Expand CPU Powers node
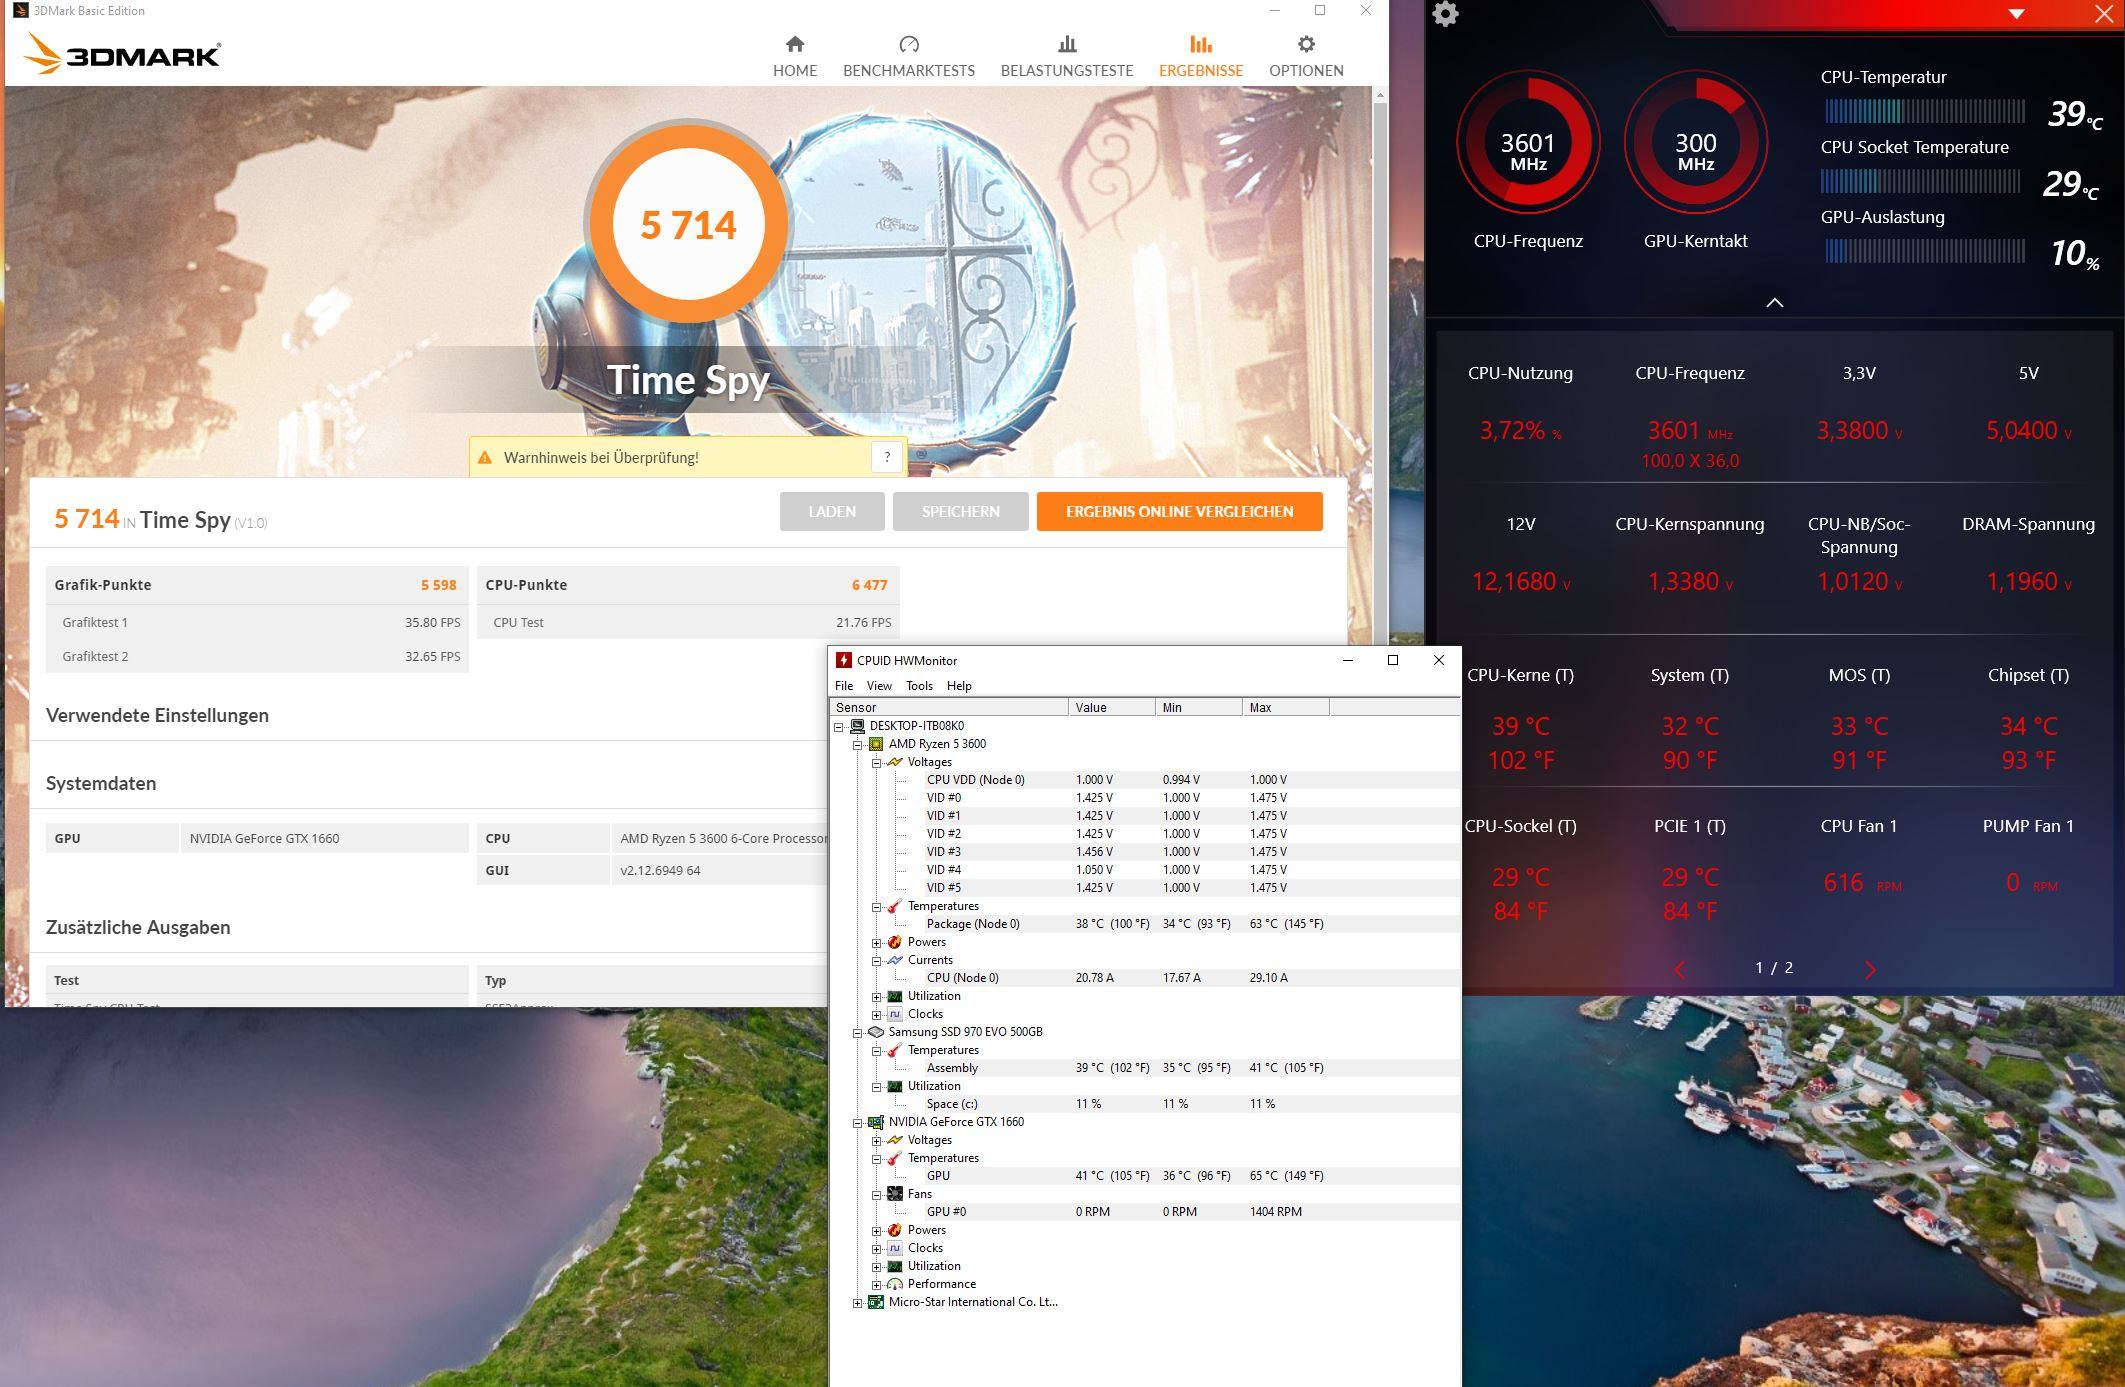2125x1387 pixels. pyautogui.click(x=876, y=943)
